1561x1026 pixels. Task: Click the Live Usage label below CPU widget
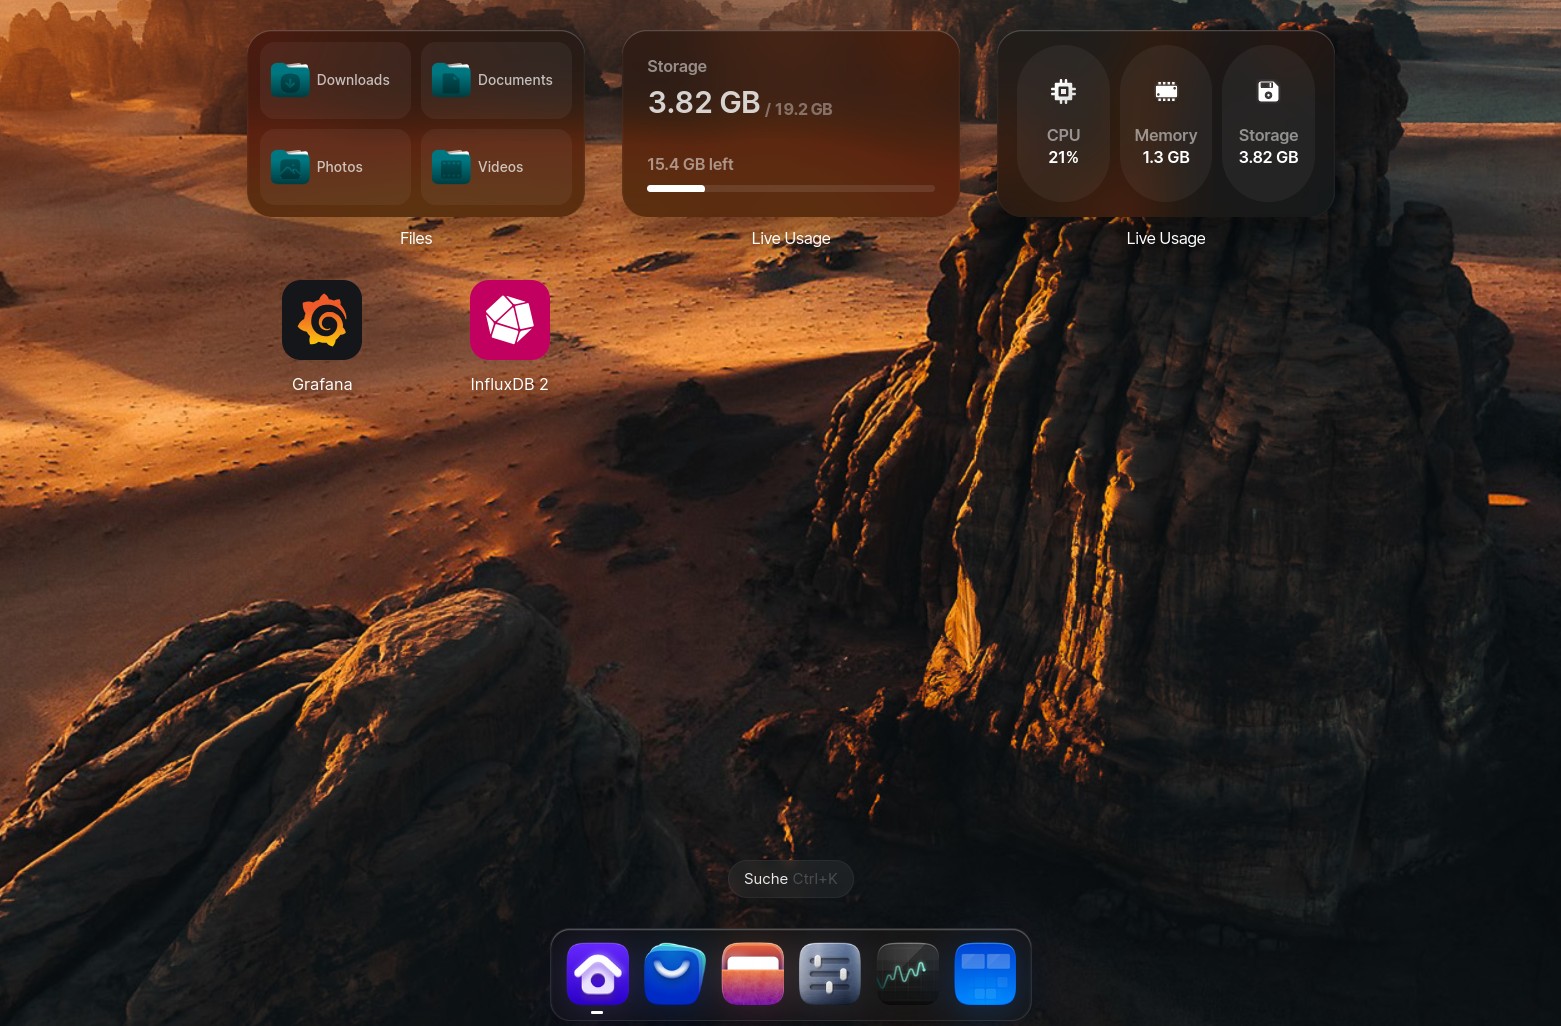click(x=1166, y=238)
